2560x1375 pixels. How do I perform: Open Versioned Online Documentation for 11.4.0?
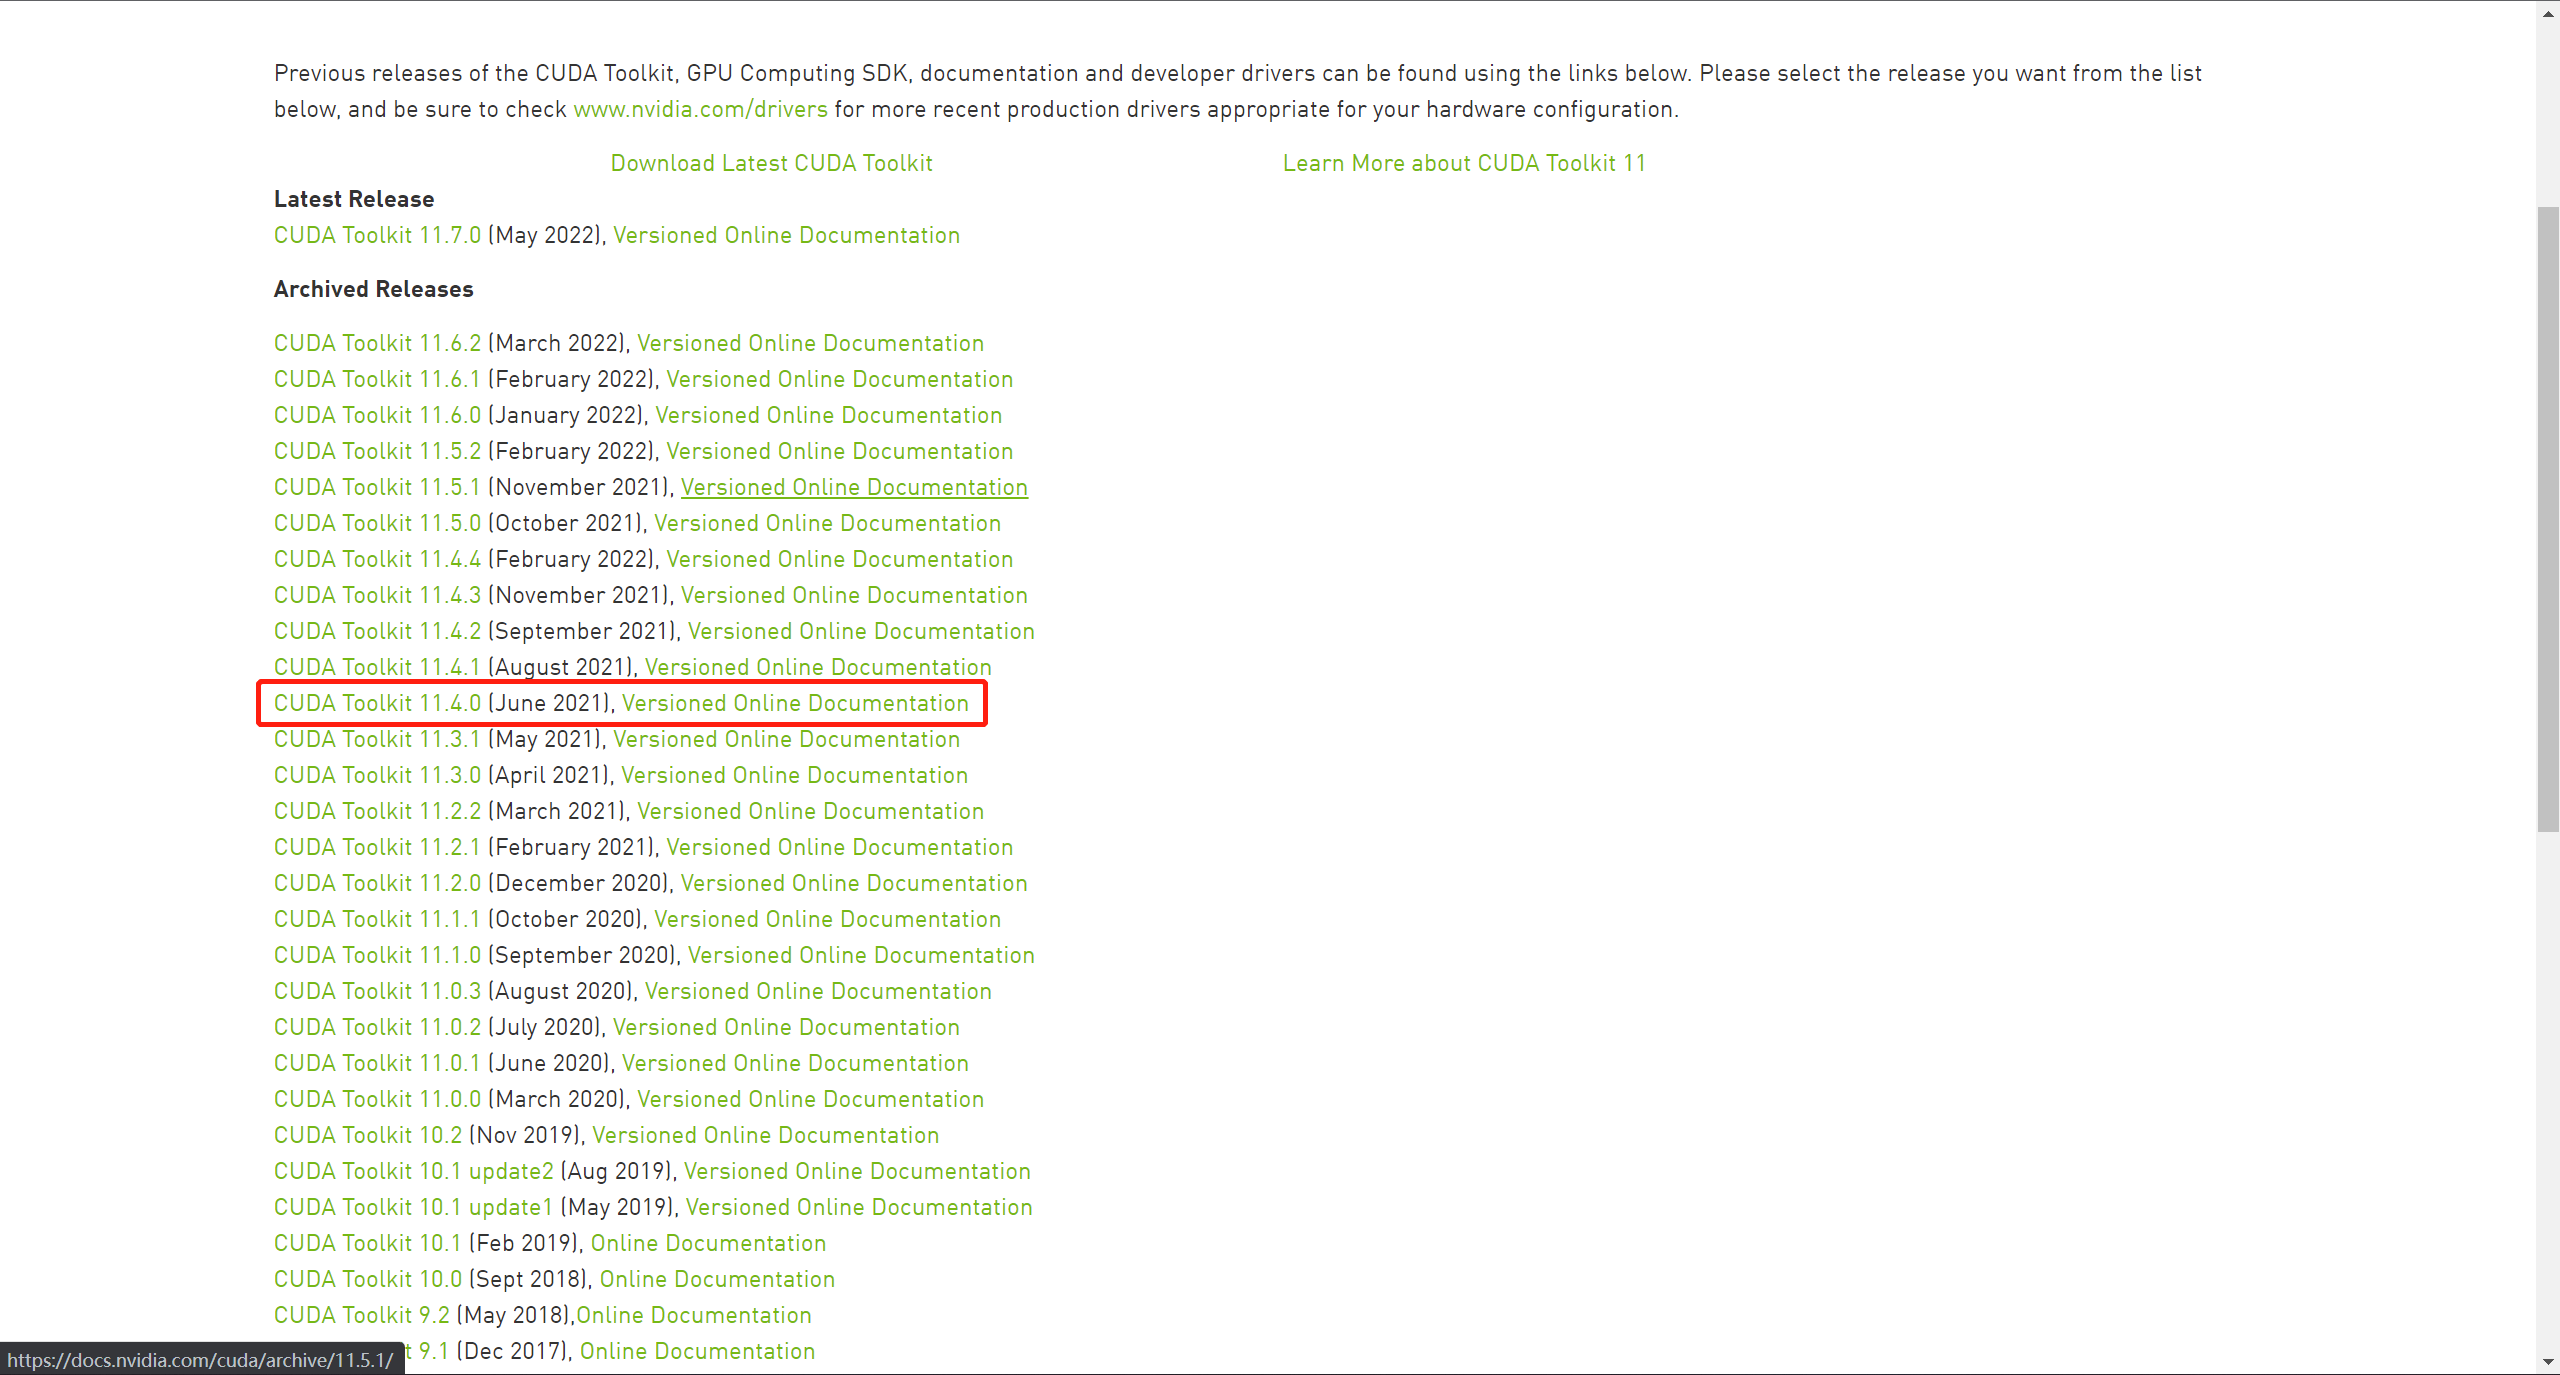(795, 703)
